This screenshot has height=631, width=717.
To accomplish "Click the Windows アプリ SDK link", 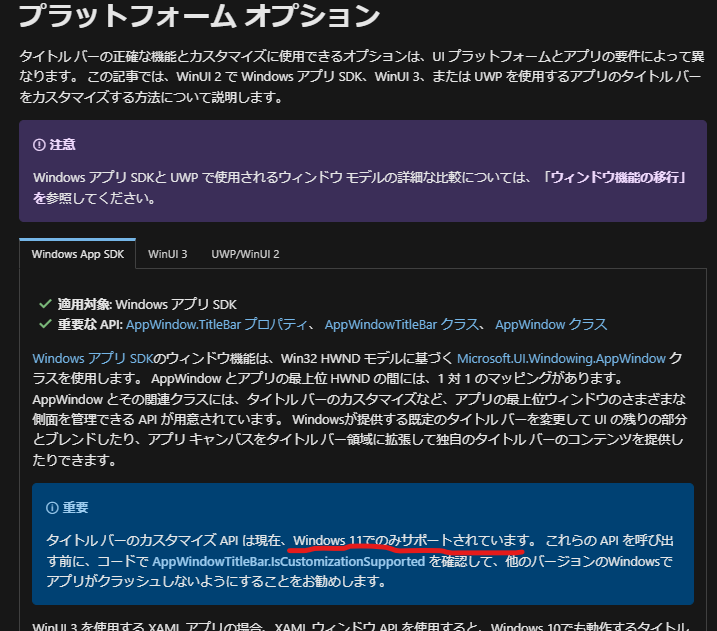I will [x=92, y=358].
